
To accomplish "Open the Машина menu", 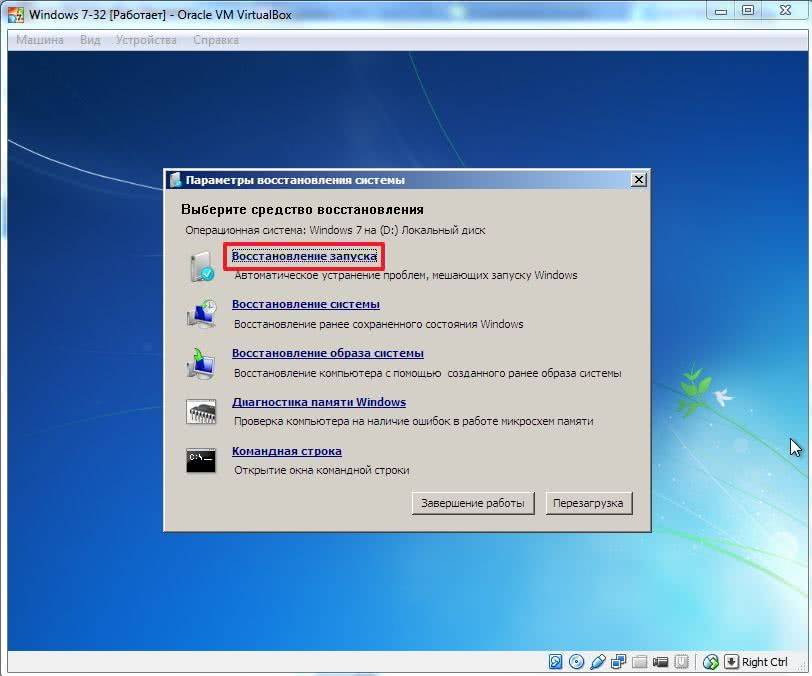I will click(40, 40).
